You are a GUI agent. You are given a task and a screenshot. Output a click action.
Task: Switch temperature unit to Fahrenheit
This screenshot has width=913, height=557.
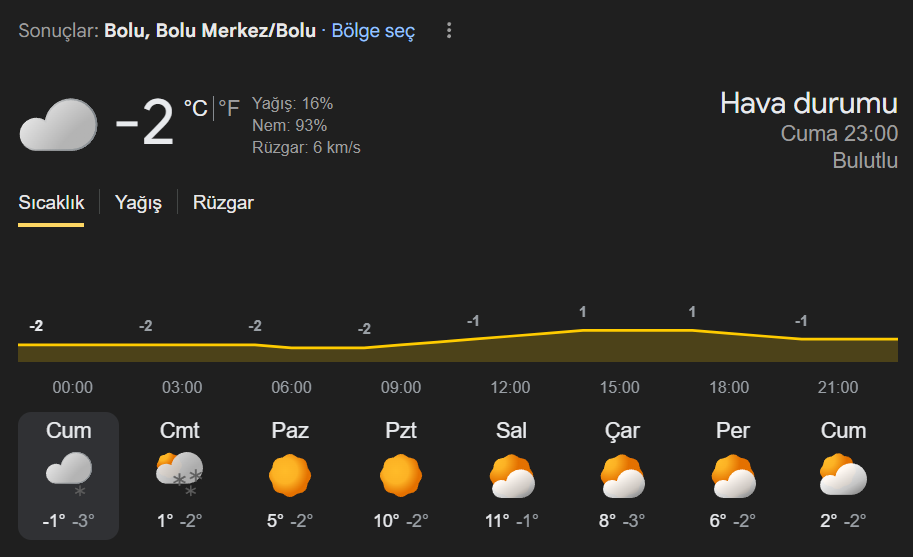click(x=229, y=108)
